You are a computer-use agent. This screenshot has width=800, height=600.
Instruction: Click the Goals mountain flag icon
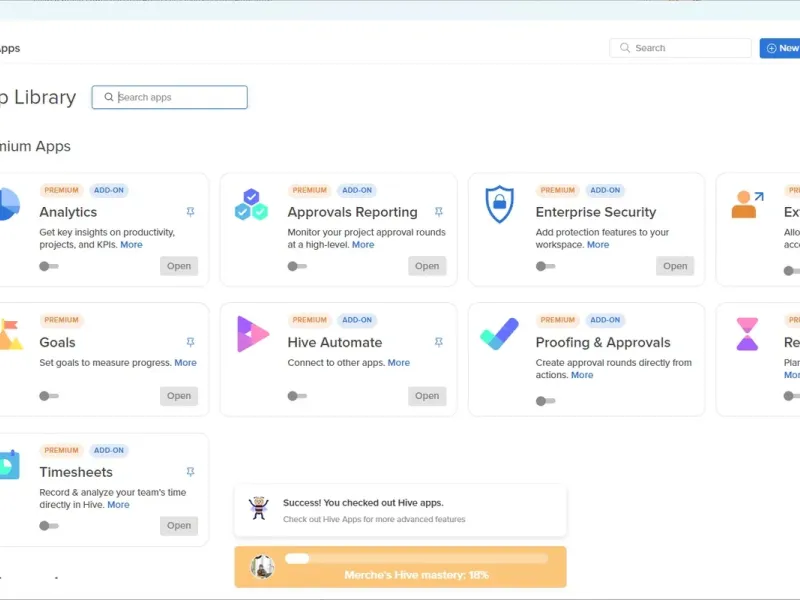pos(11,335)
